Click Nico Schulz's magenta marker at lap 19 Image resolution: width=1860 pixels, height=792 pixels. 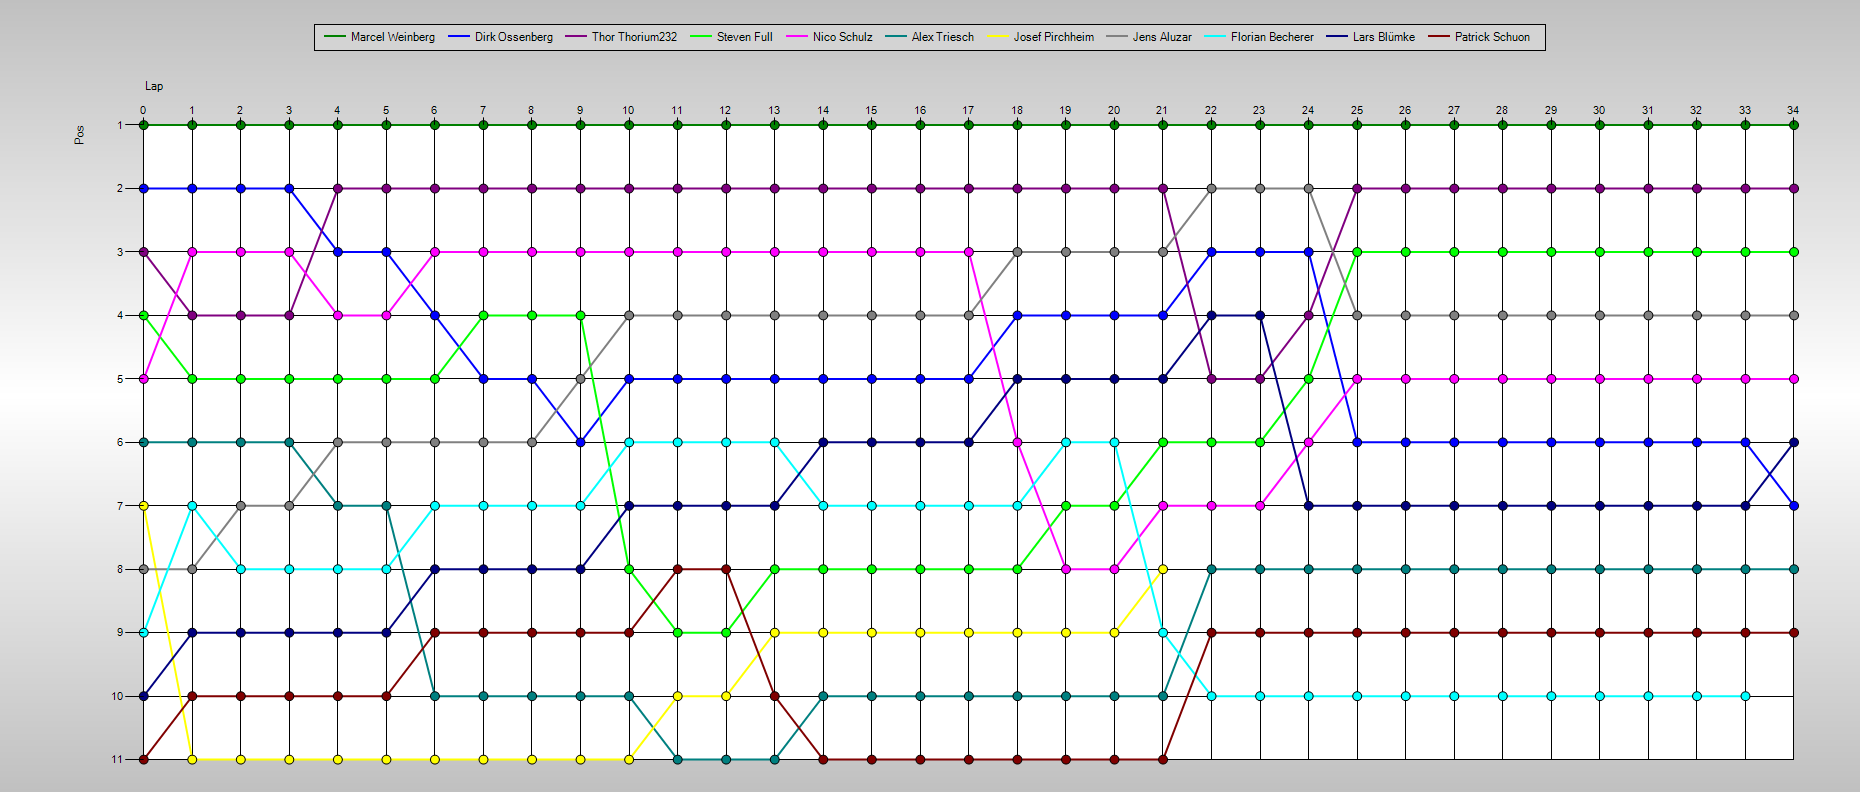point(1066,569)
